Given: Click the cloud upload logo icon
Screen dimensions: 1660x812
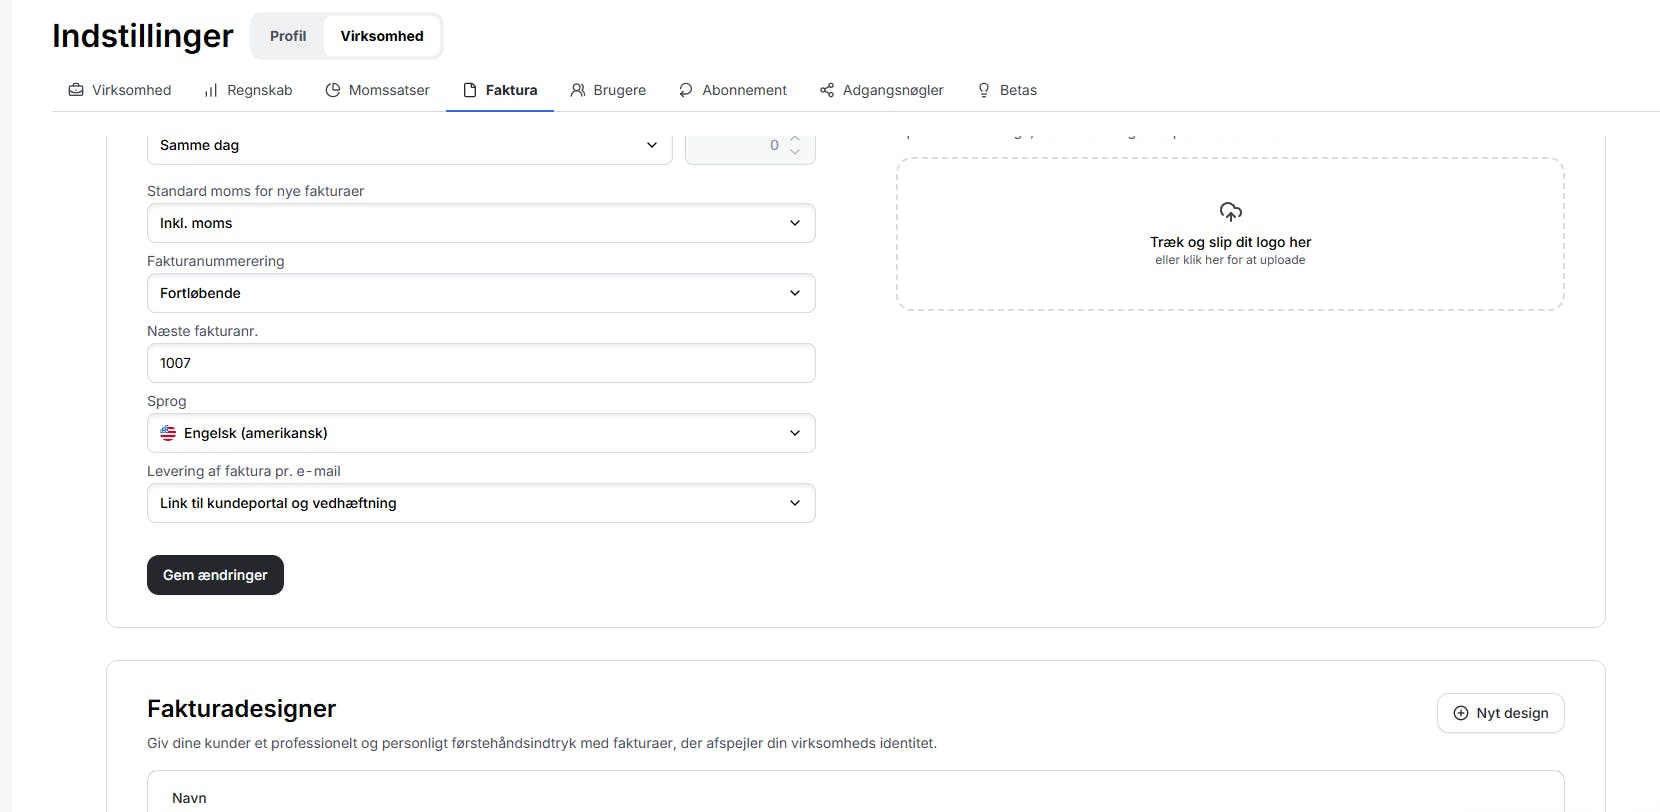Looking at the screenshot, I should pos(1230,212).
